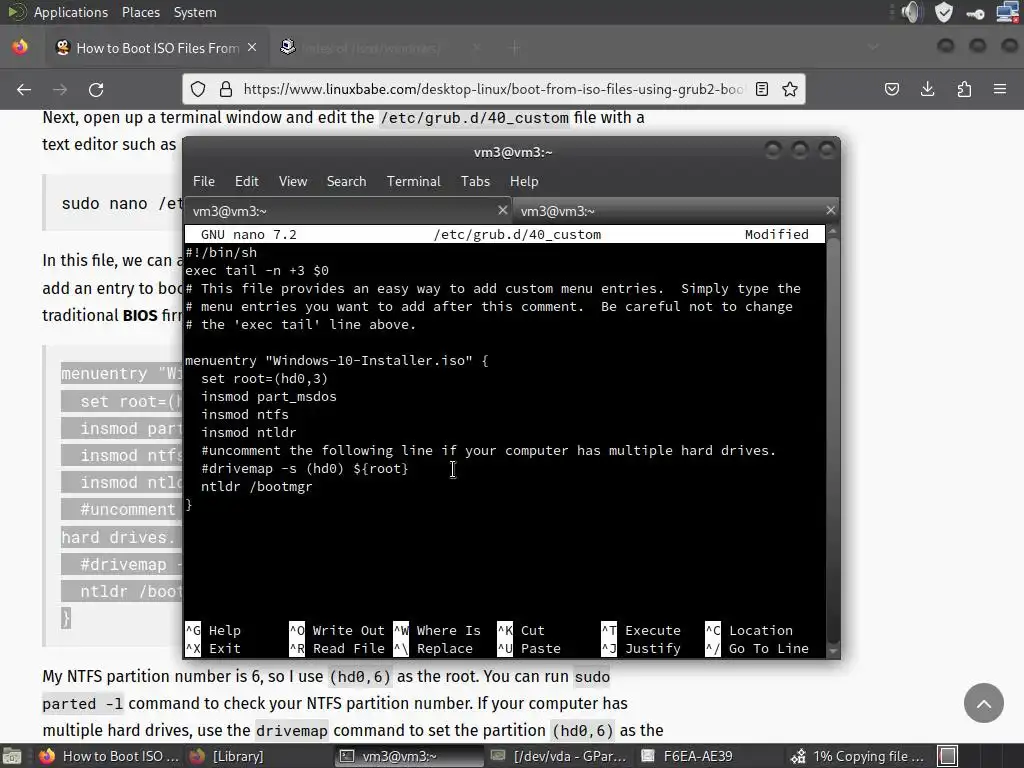
Task: Switch to 1% Copying file taskbar entry
Action: pos(859,756)
